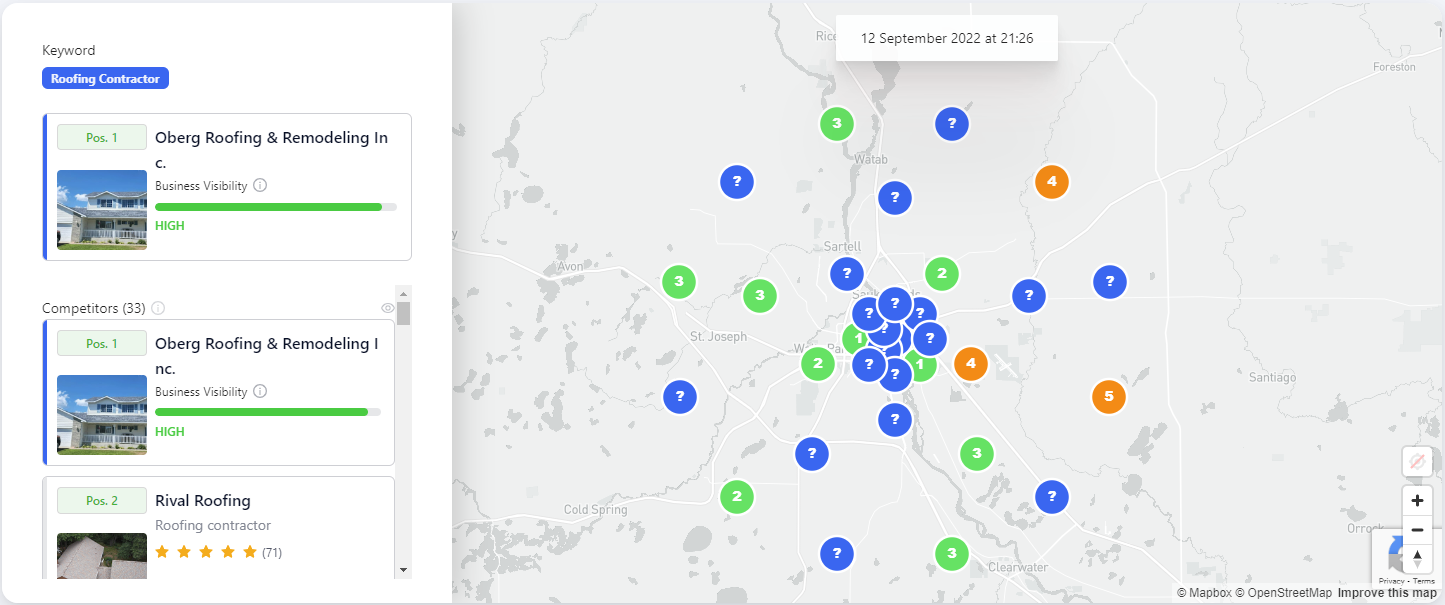Click the Competitors (33) heading

(94, 308)
